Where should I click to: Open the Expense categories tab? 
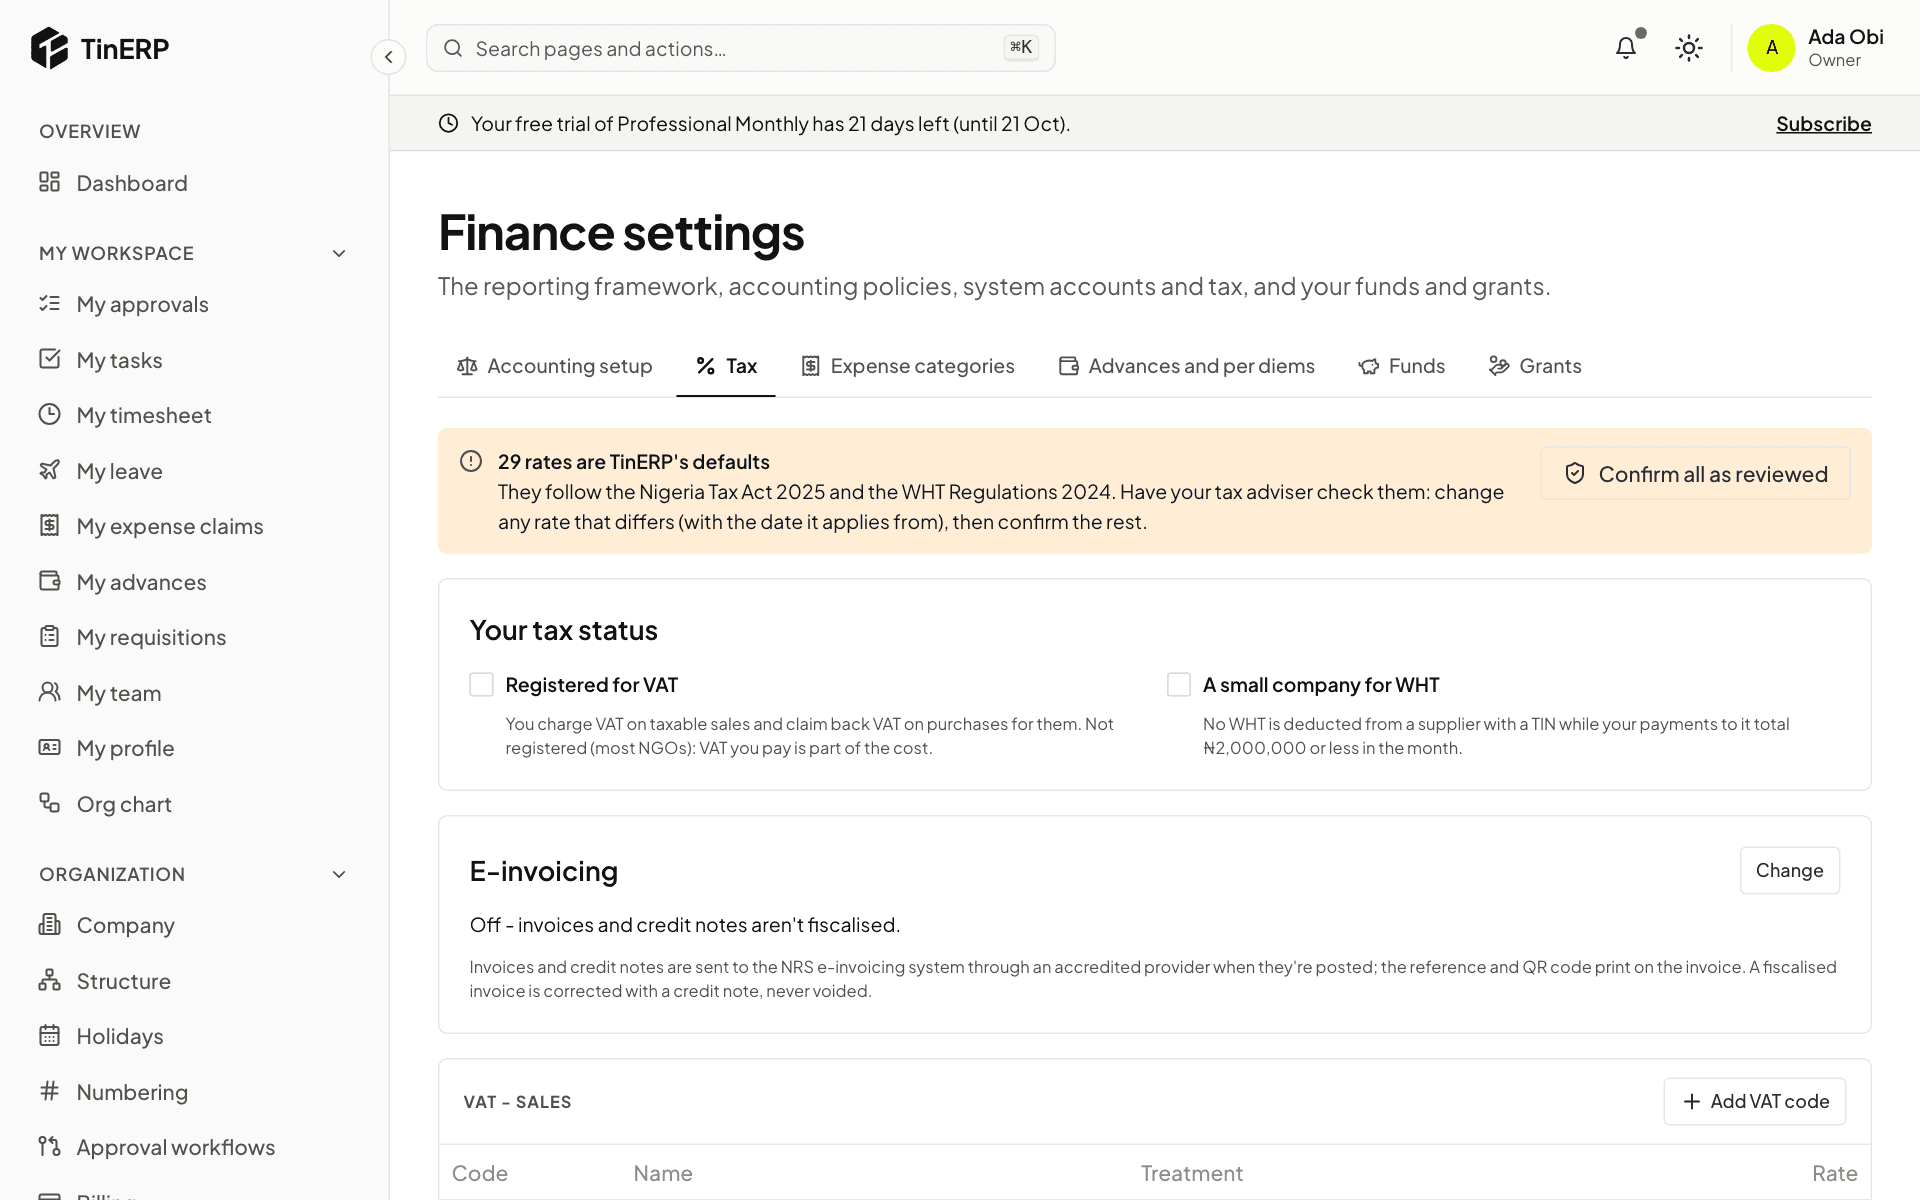[x=908, y=366]
